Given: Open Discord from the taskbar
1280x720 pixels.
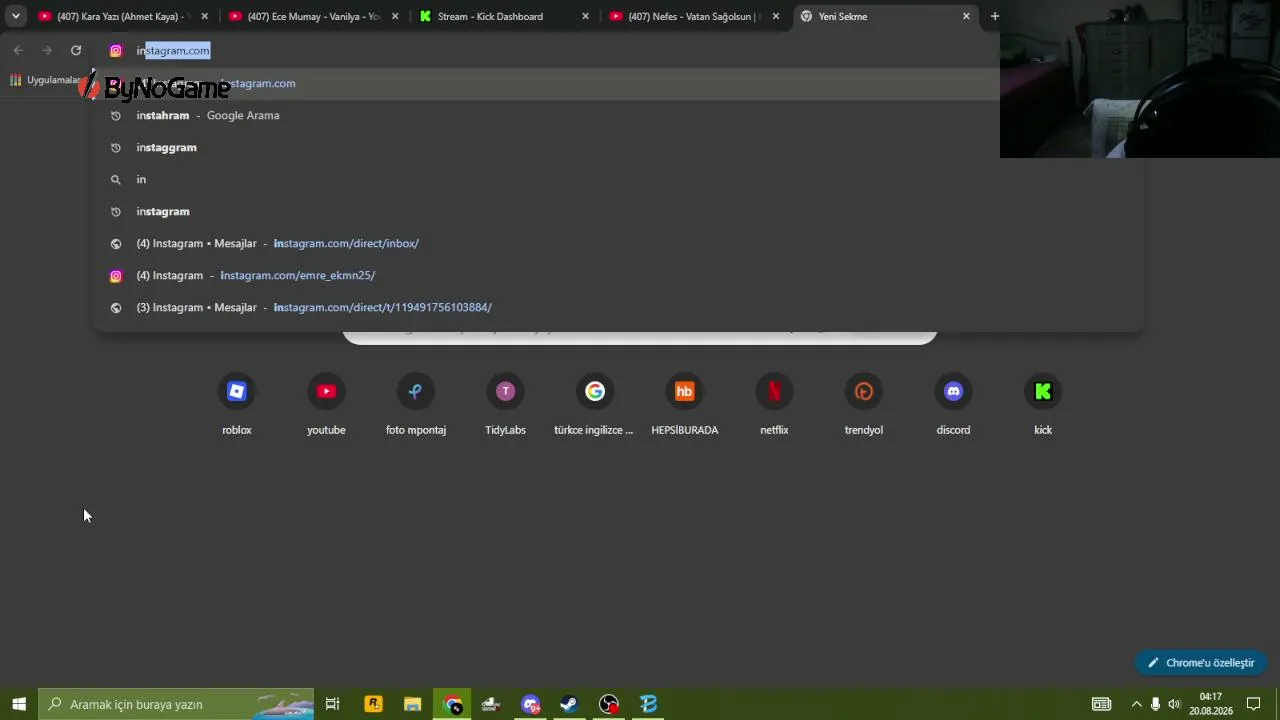Looking at the screenshot, I should pyautogui.click(x=531, y=704).
